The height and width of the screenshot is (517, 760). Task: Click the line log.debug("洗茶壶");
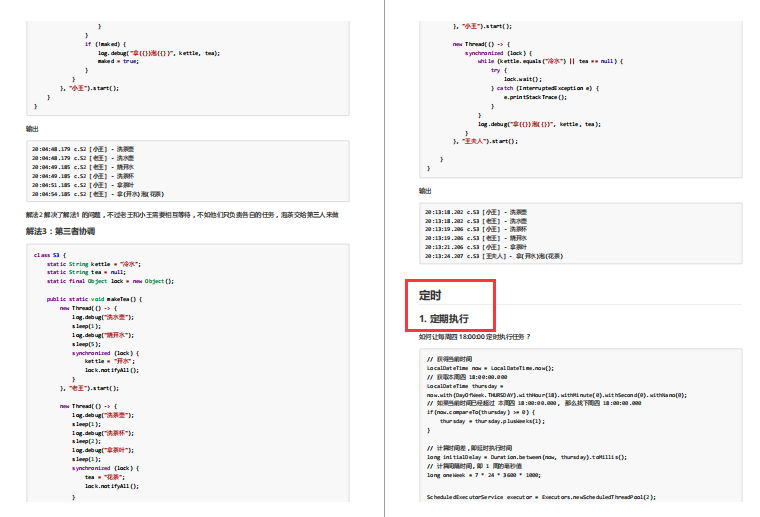pyautogui.click(x=103, y=415)
